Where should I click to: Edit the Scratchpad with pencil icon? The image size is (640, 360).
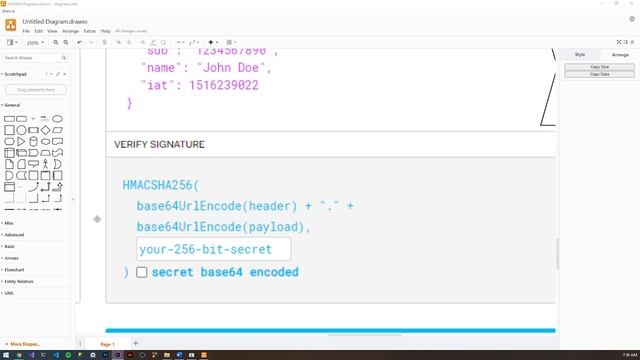click(58, 74)
